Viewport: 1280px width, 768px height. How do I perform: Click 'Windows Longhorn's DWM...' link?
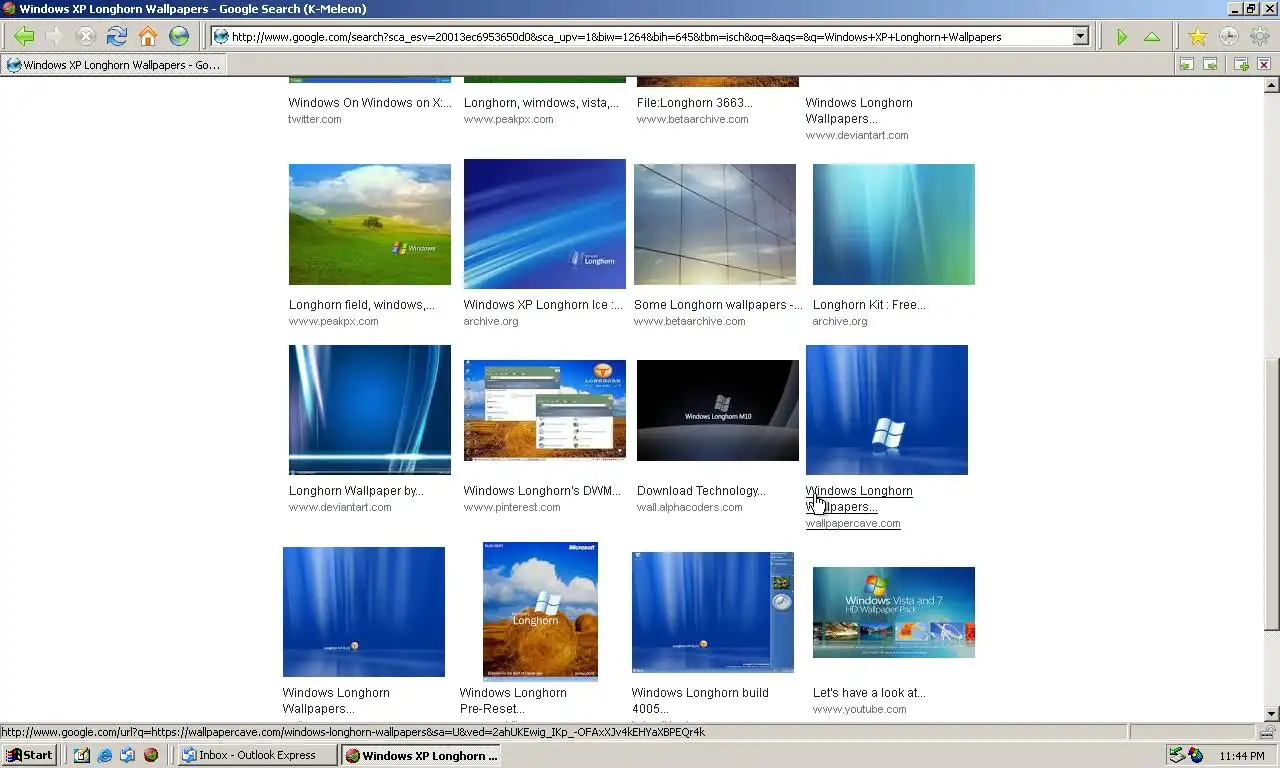pyautogui.click(x=542, y=491)
